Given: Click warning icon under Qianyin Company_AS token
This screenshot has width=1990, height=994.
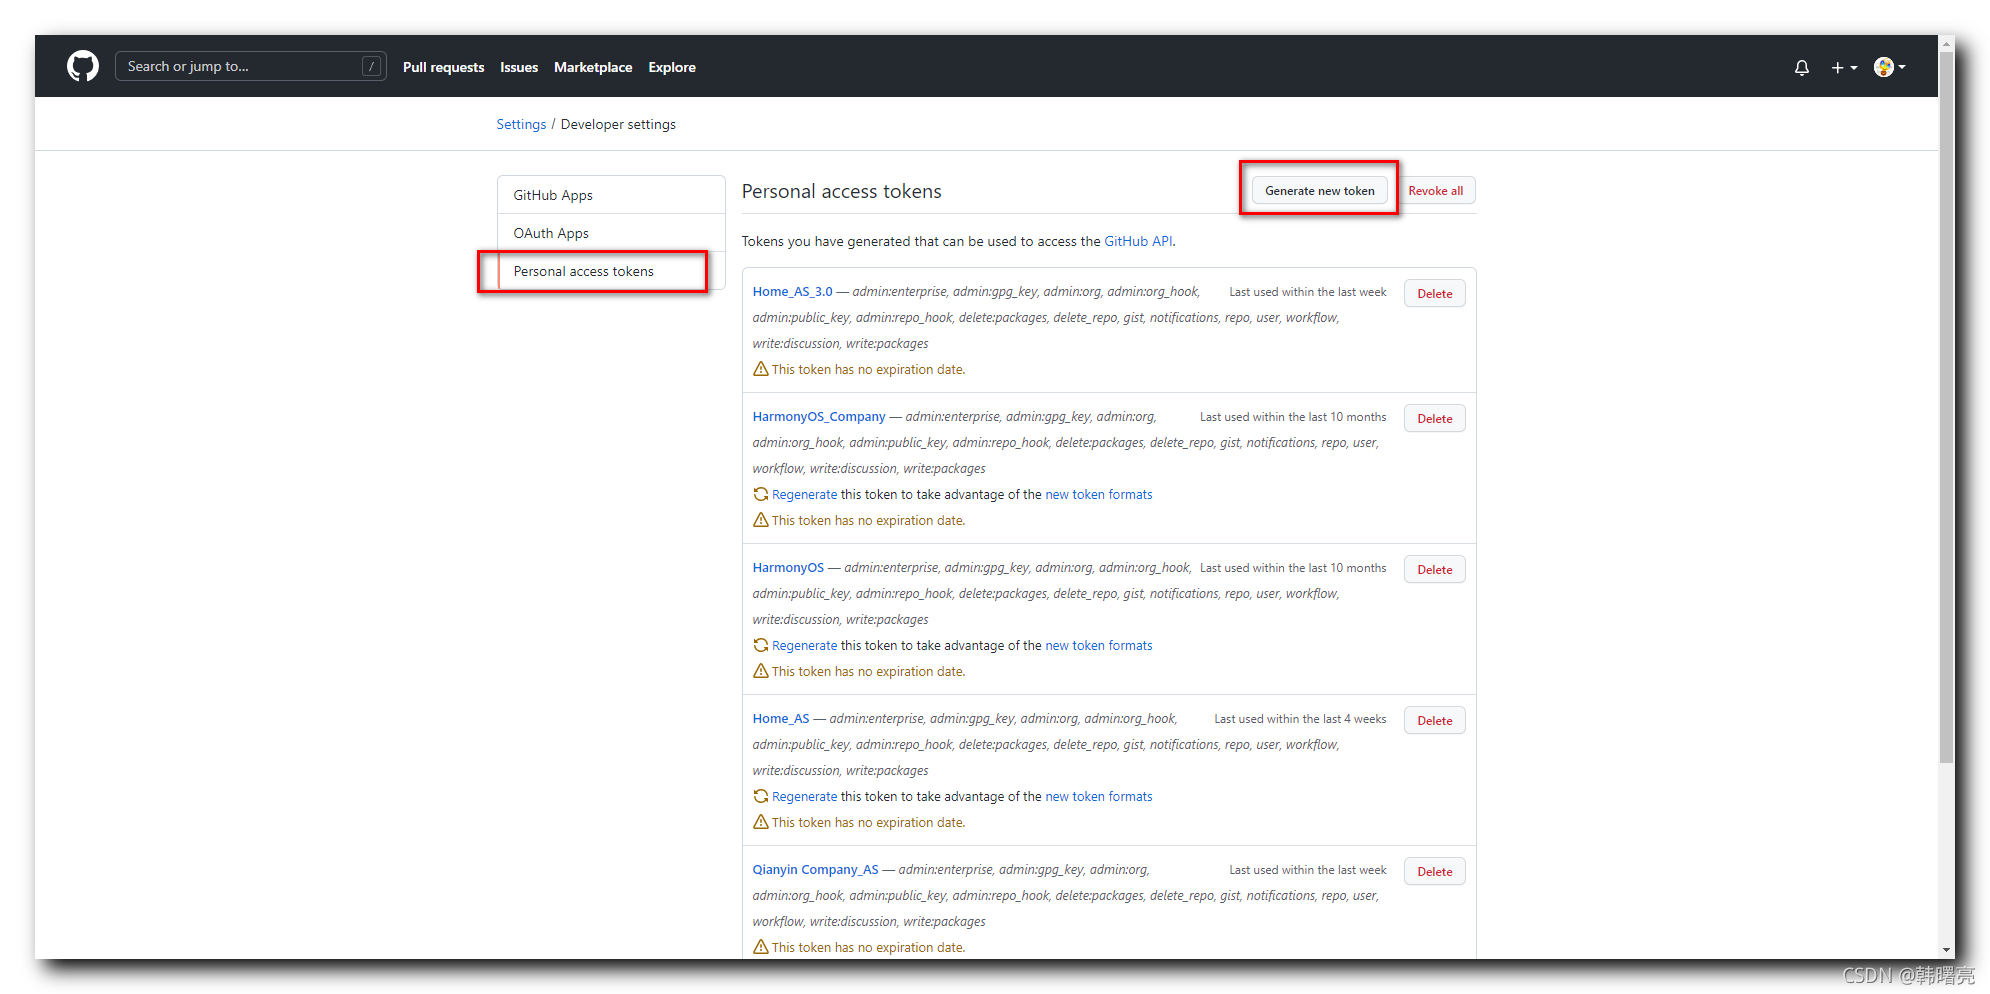Looking at the screenshot, I should pyautogui.click(x=761, y=947).
